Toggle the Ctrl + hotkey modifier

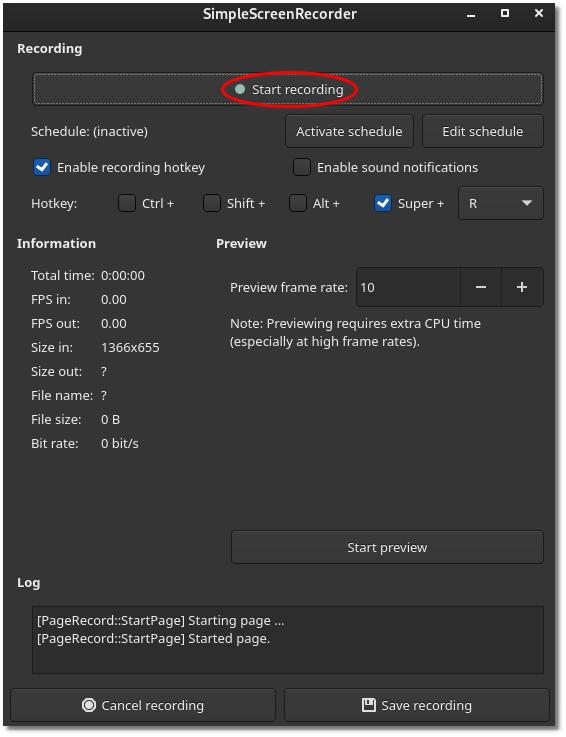point(126,203)
